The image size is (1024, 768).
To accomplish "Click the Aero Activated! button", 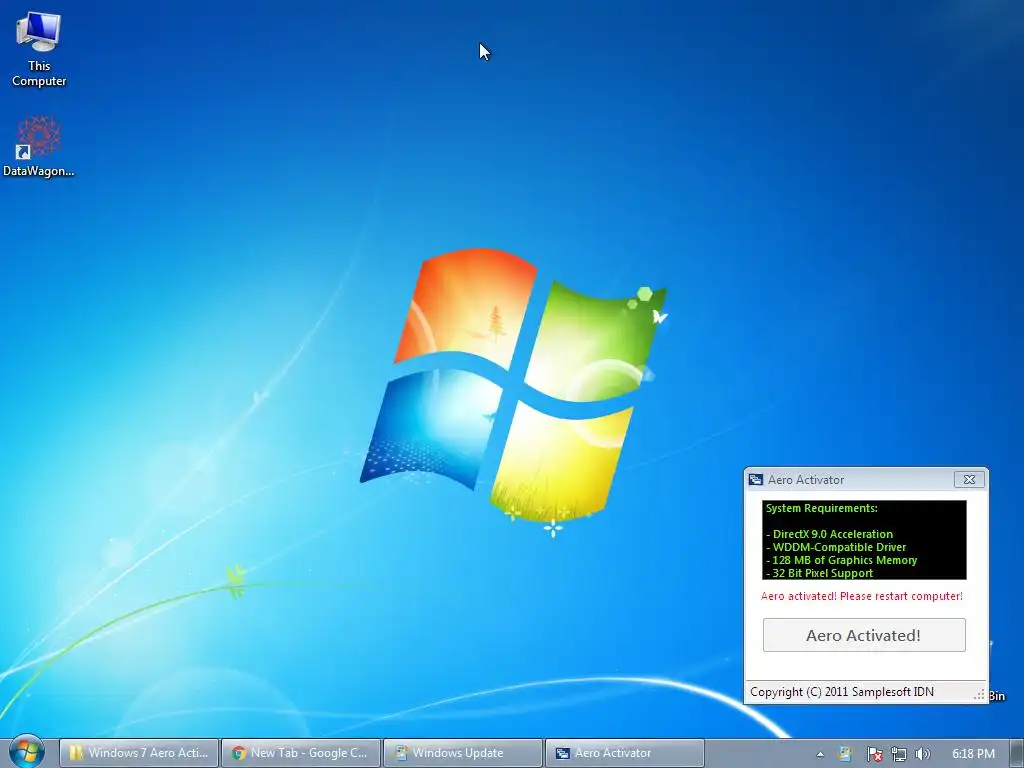I will pyautogui.click(x=864, y=635).
